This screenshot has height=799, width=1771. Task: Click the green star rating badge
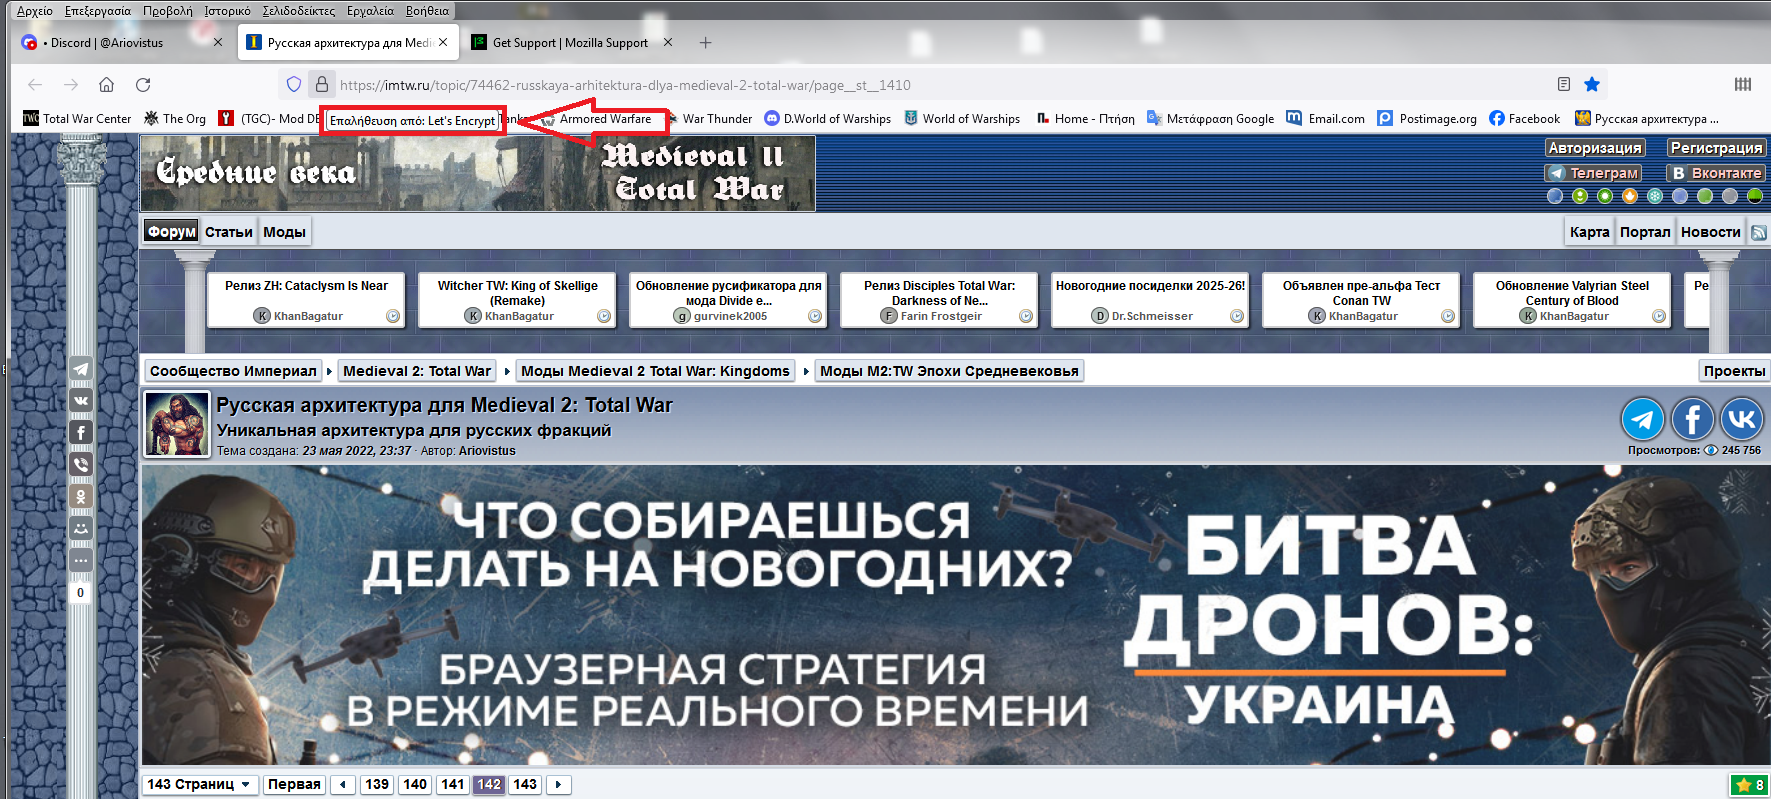pos(1749,785)
